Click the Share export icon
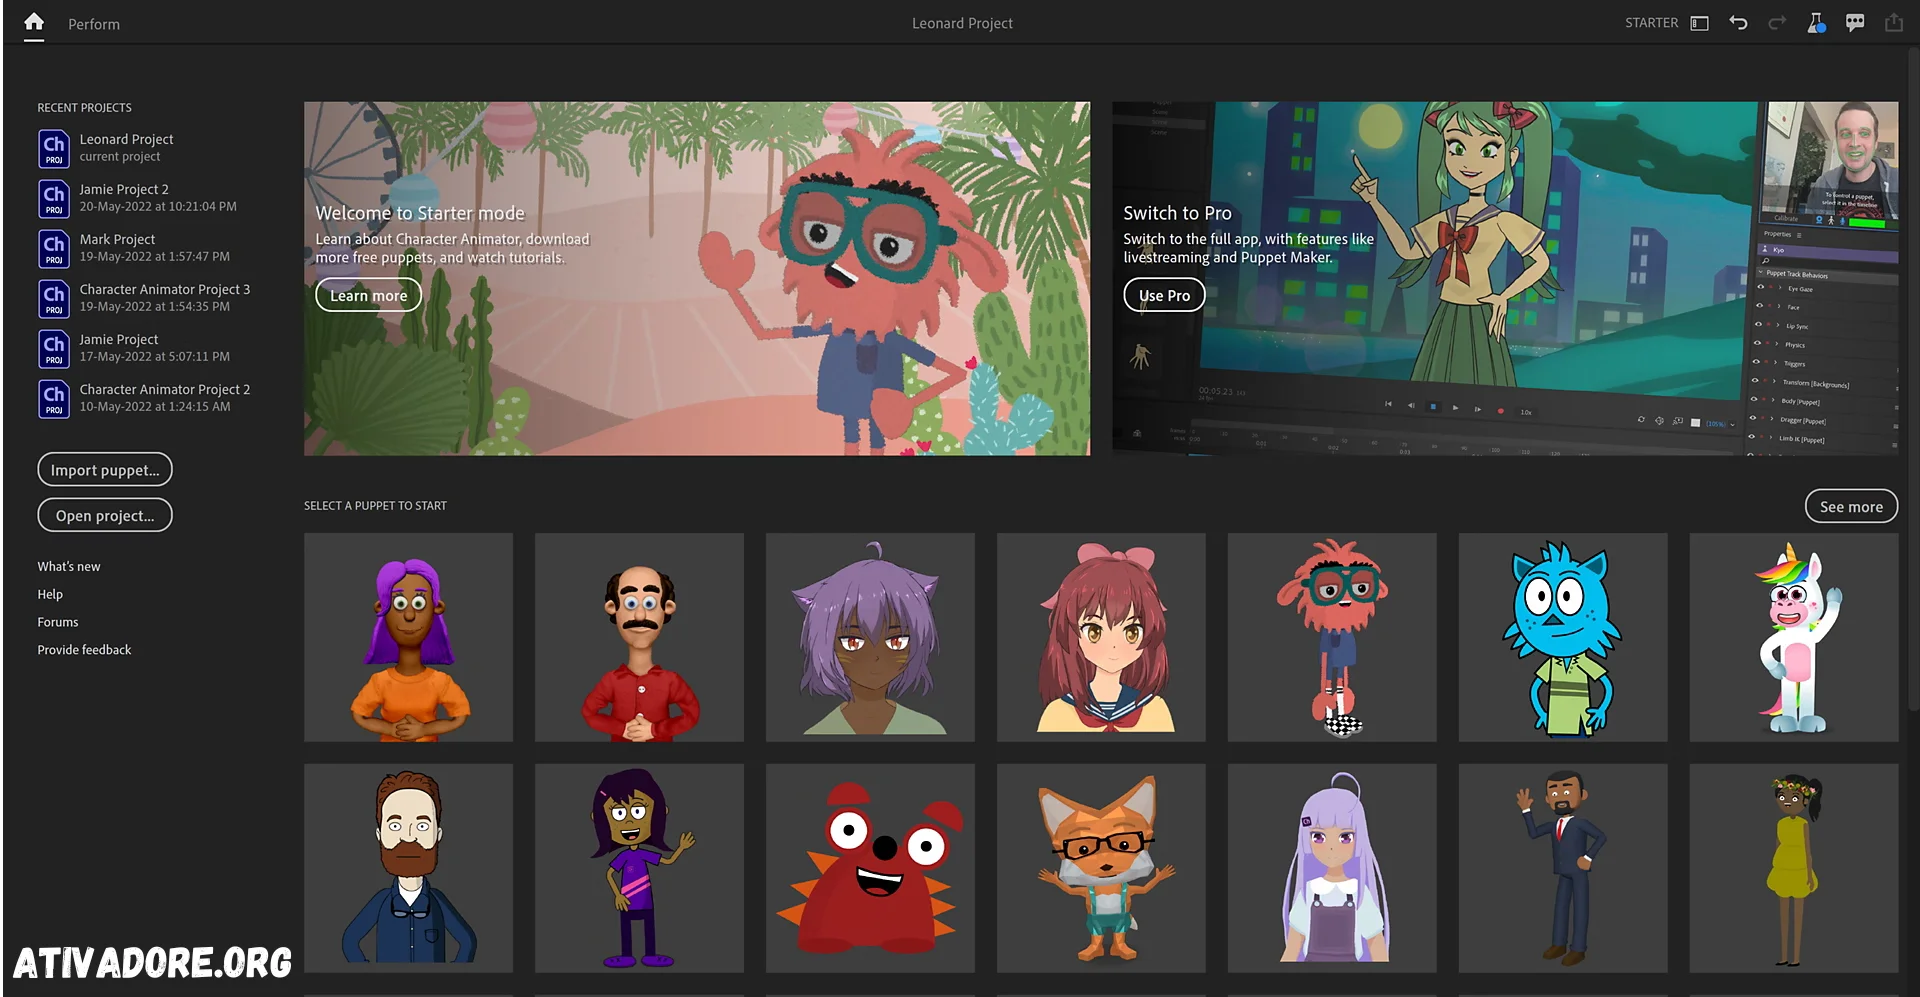The width and height of the screenshot is (1920, 997). 1894,23
